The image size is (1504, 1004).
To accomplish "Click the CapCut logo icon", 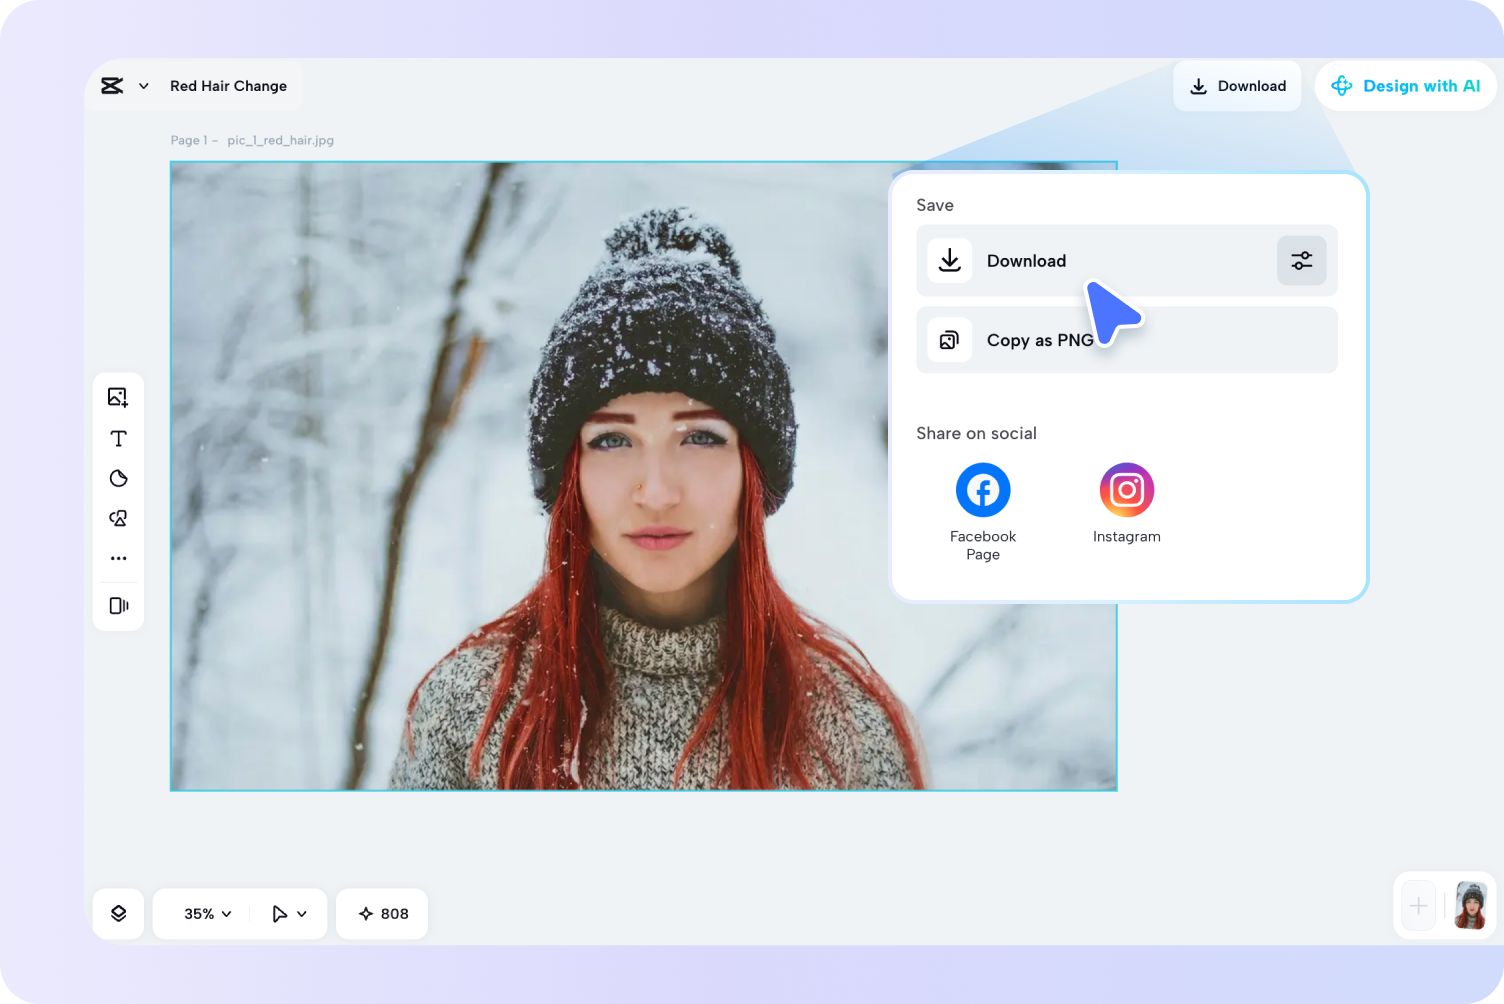I will [112, 86].
